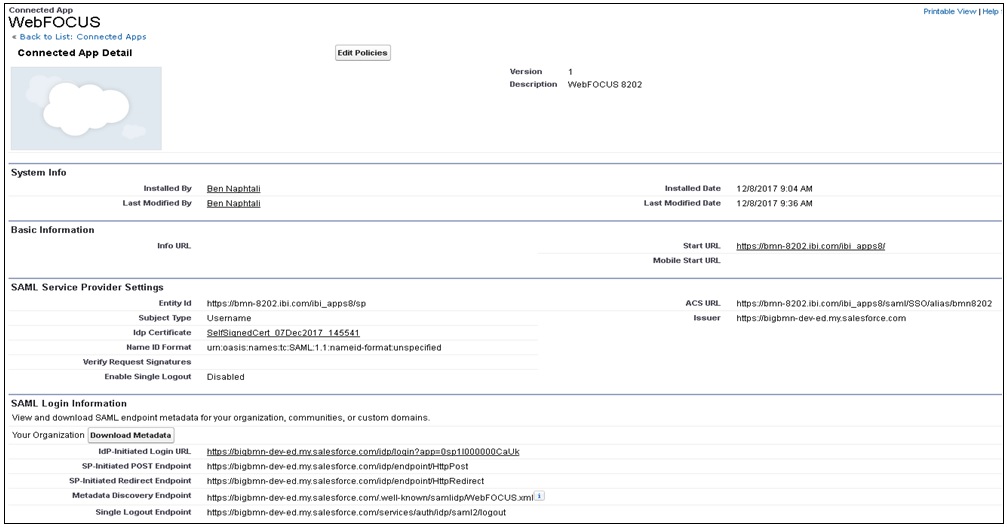Select the Metadata Discovery Endpoint URL
Viewport: 1007px width, 527px height.
(x=370, y=497)
